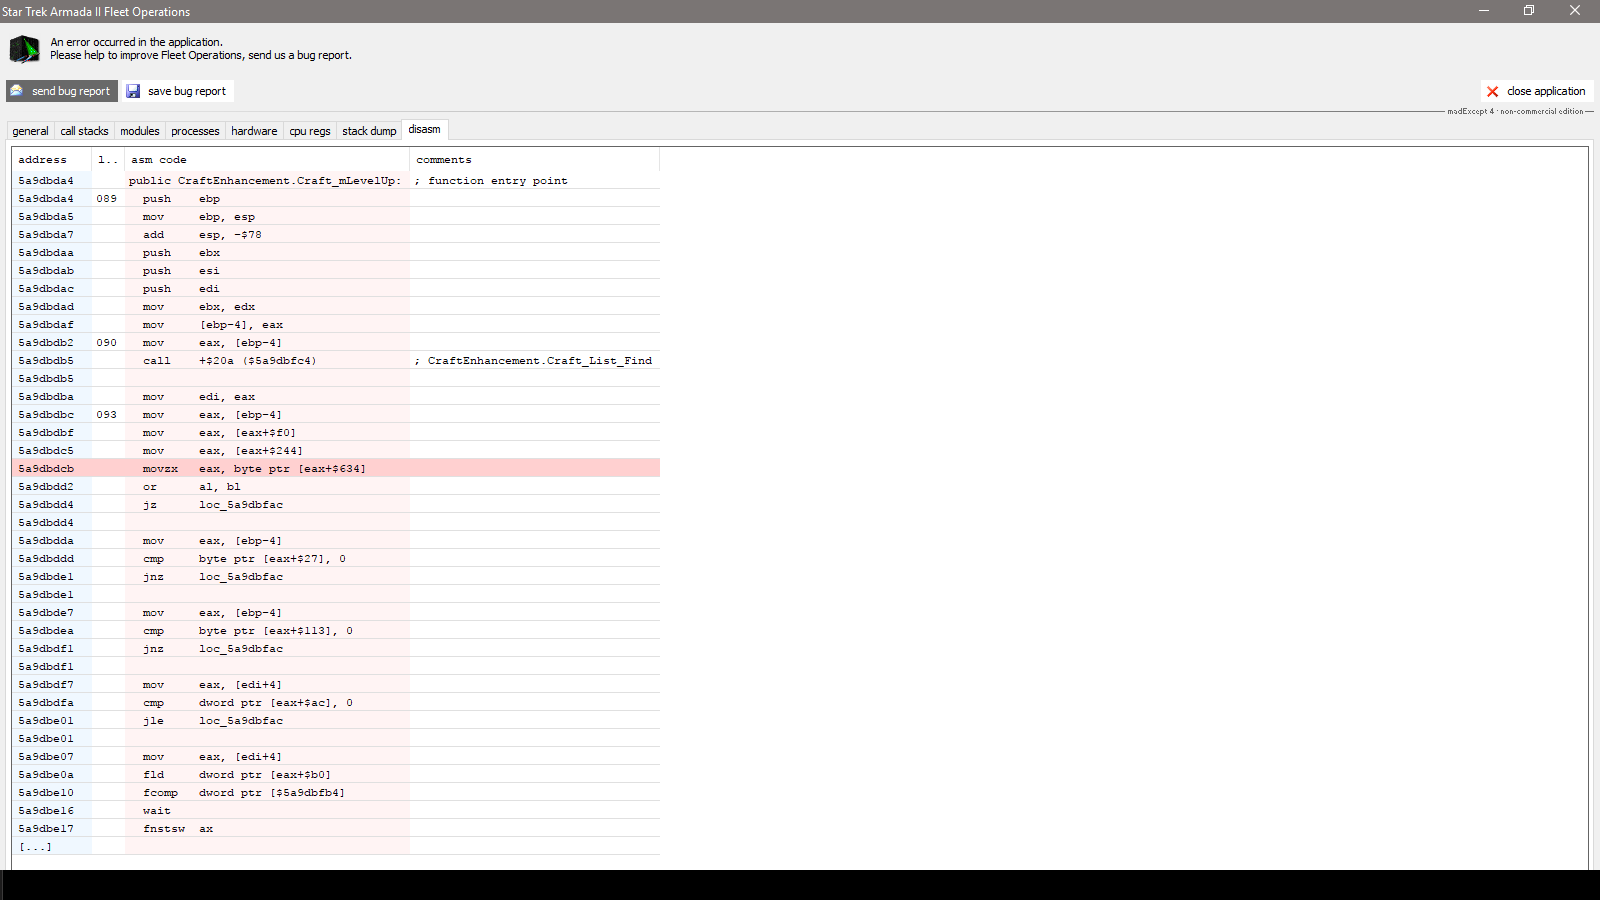1600x900 pixels.
Task: Select the mov [ebp-4], eax row
Action: point(336,325)
